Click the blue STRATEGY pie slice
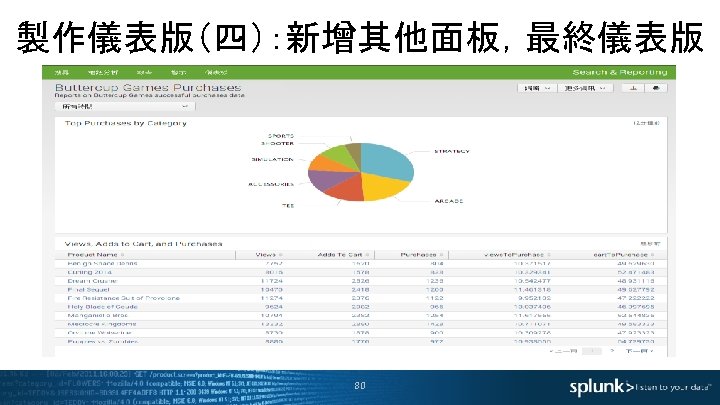720x405 pixels. 388,161
